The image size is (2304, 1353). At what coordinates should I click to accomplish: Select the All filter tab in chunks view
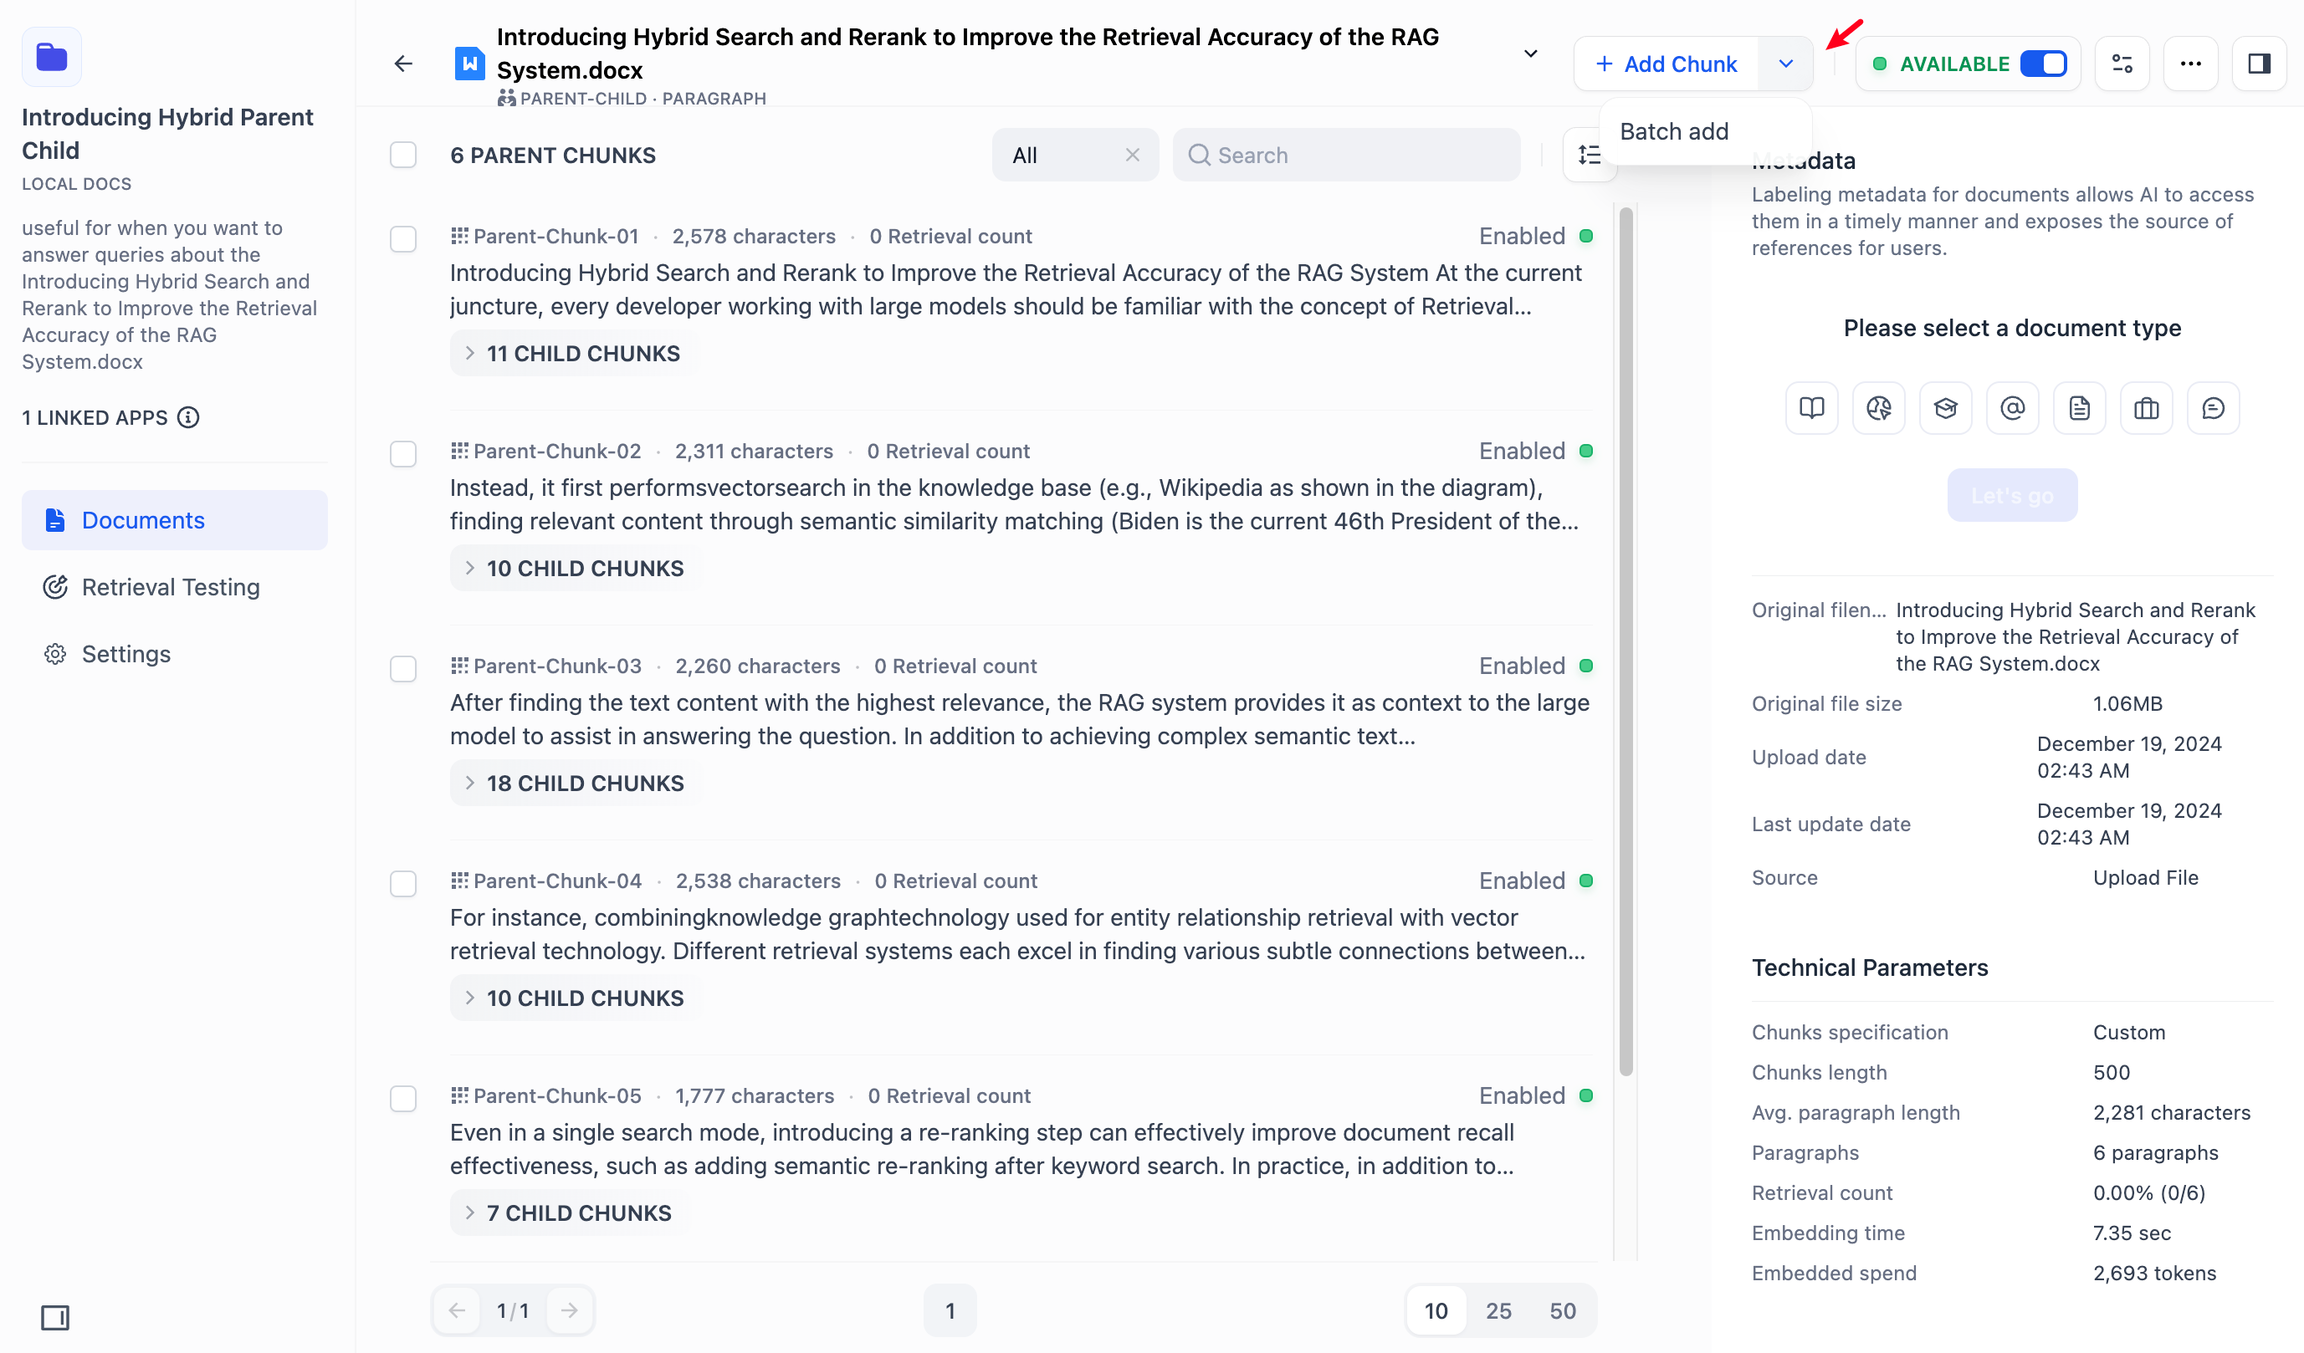click(1022, 155)
